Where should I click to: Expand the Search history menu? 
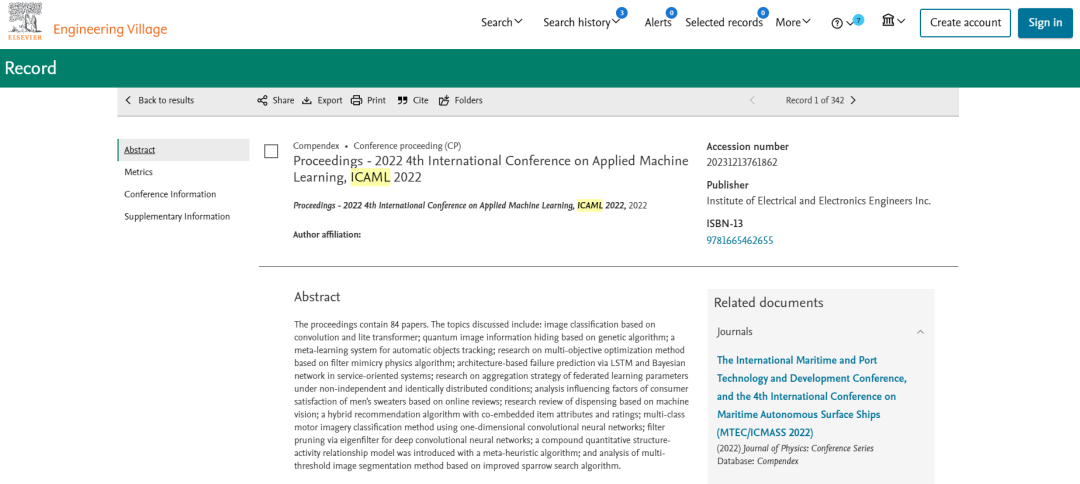pos(581,23)
